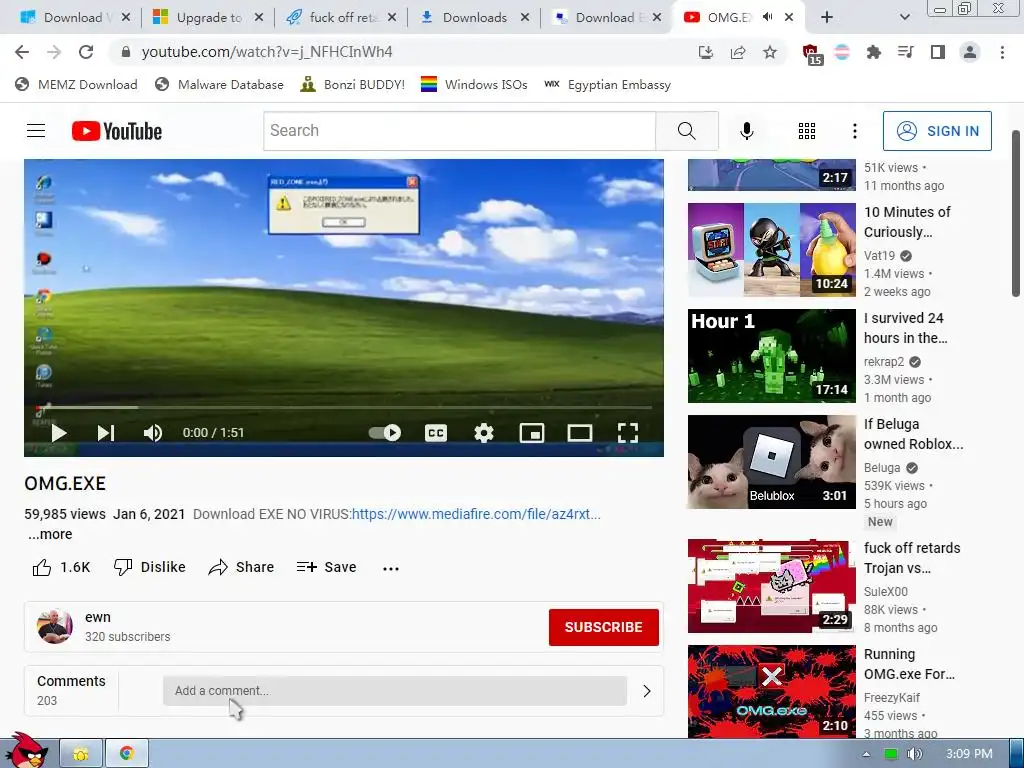Open the Egyptian Embassy bookmark

(x=608, y=84)
